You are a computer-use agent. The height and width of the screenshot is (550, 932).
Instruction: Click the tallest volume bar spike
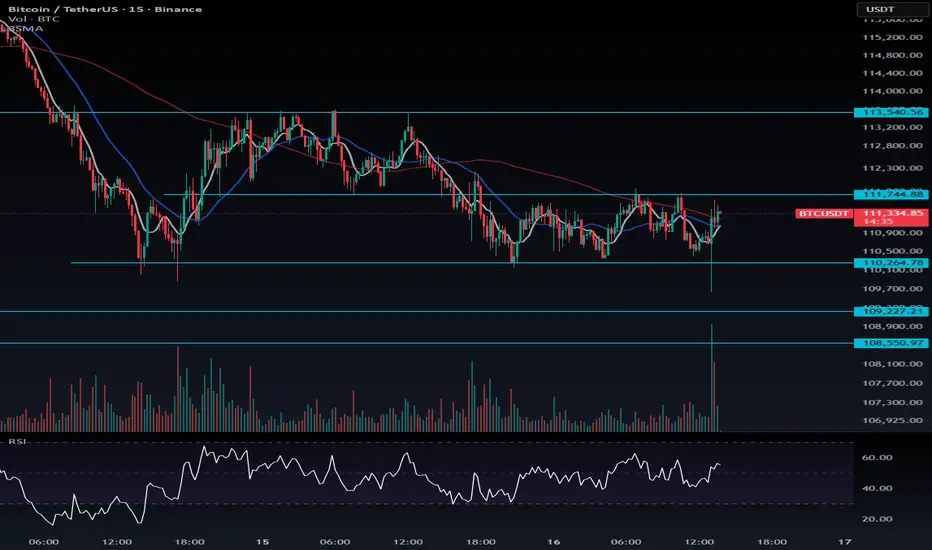click(x=713, y=380)
